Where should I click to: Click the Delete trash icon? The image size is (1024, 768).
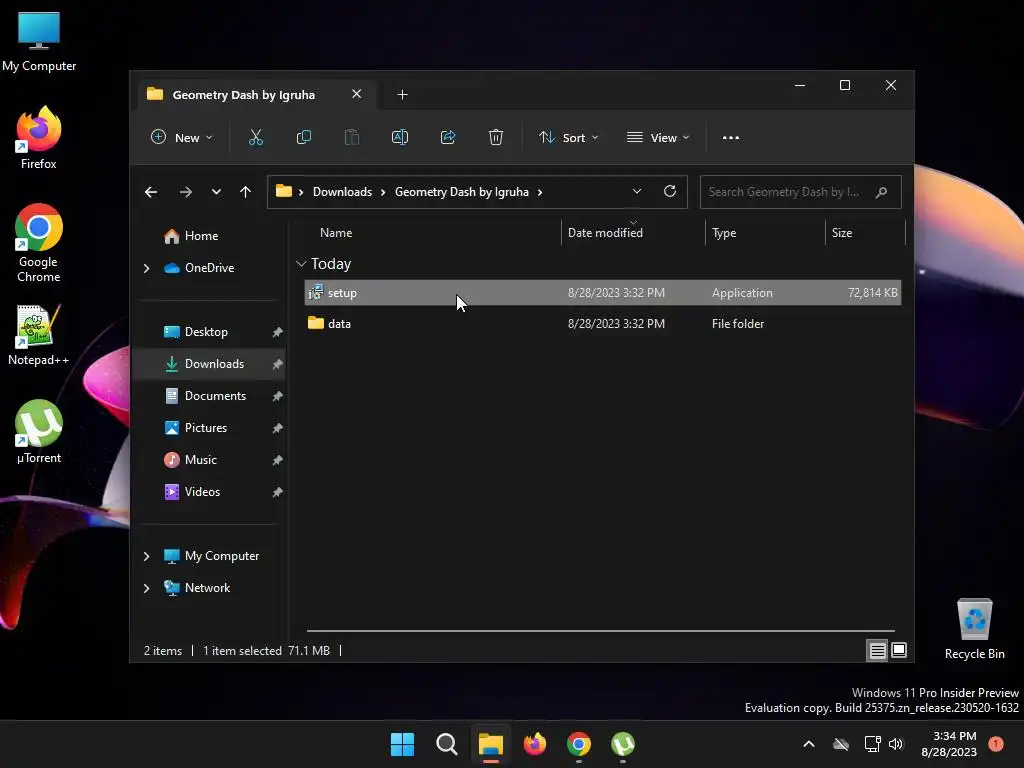(x=496, y=138)
